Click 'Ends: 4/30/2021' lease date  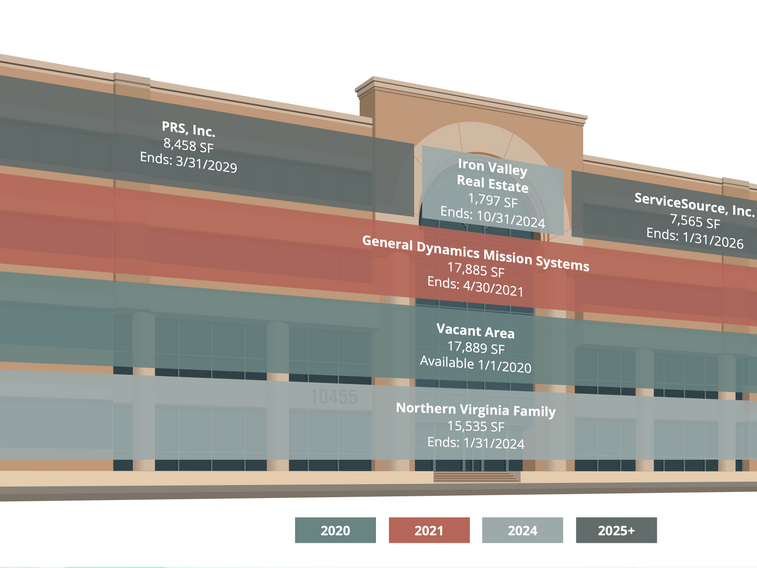476,286
